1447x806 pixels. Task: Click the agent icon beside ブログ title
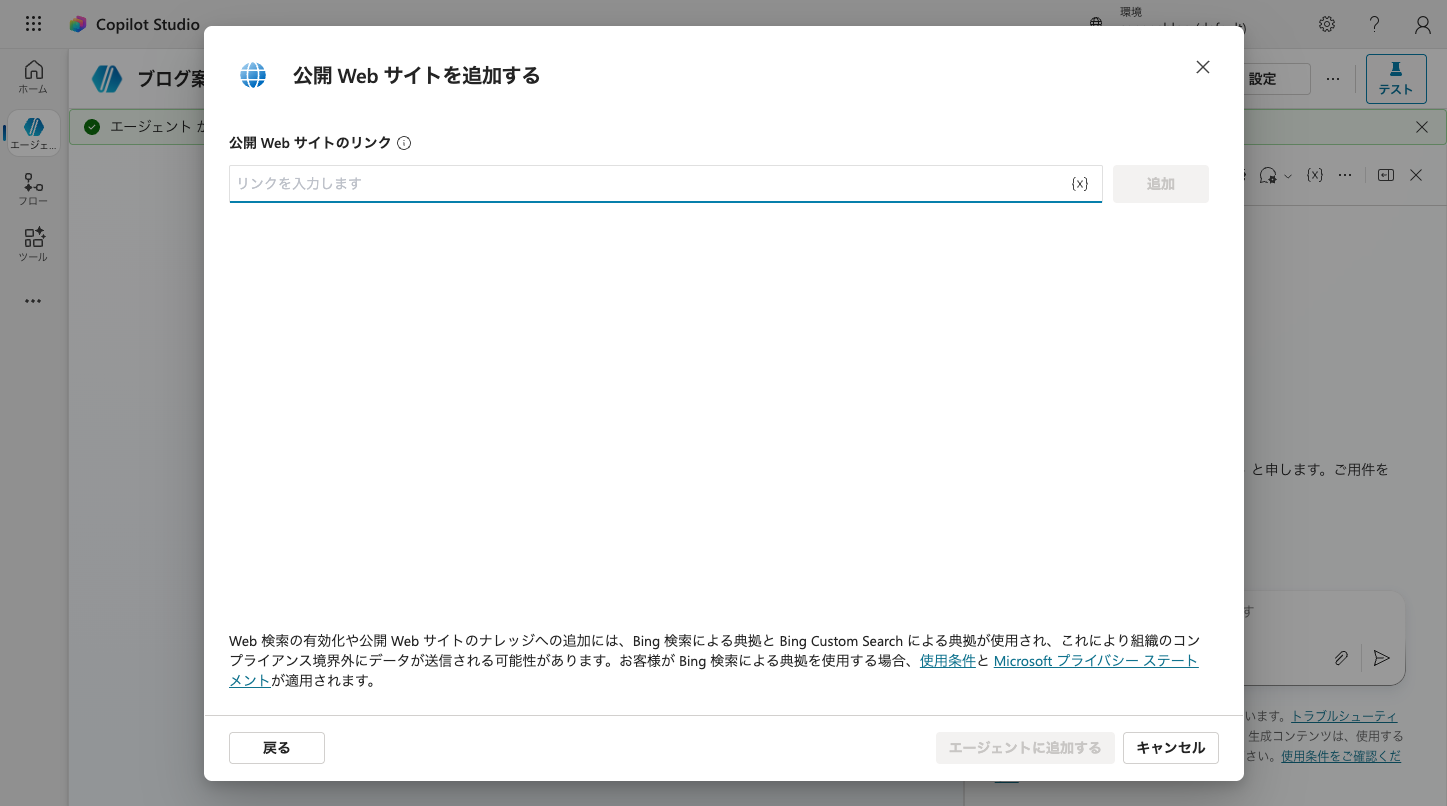click(x=107, y=79)
